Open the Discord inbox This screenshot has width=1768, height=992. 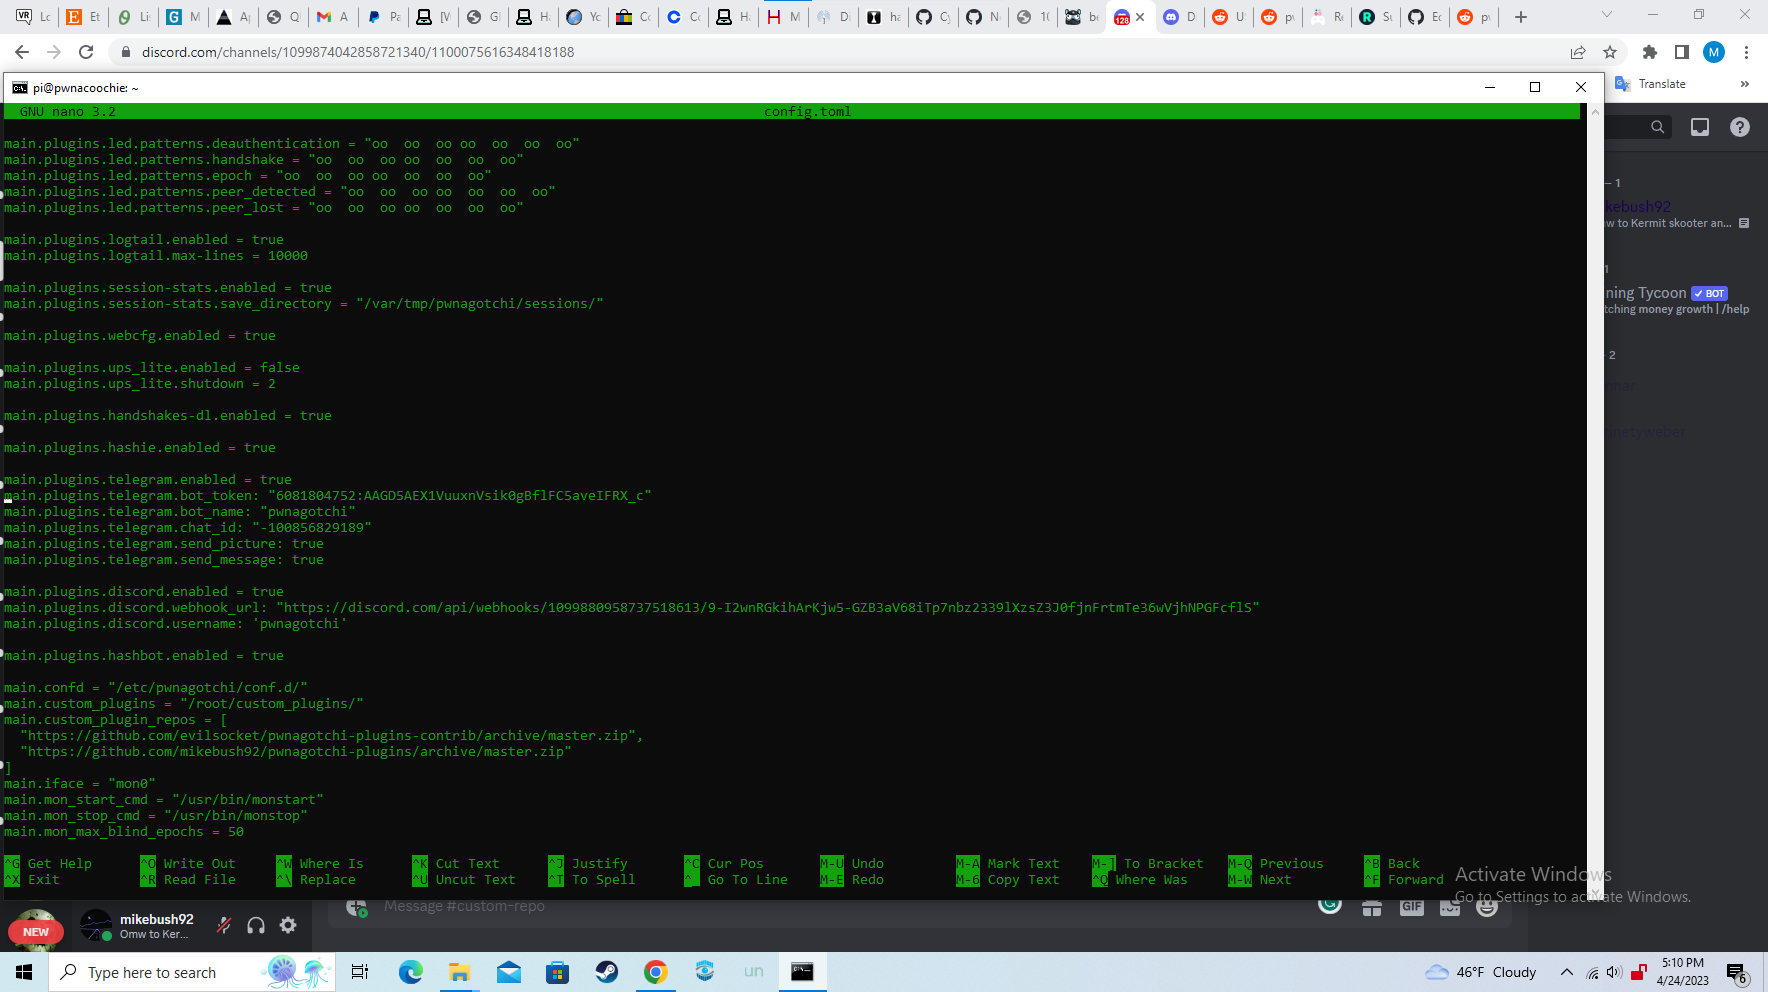[x=1699, y=127]
